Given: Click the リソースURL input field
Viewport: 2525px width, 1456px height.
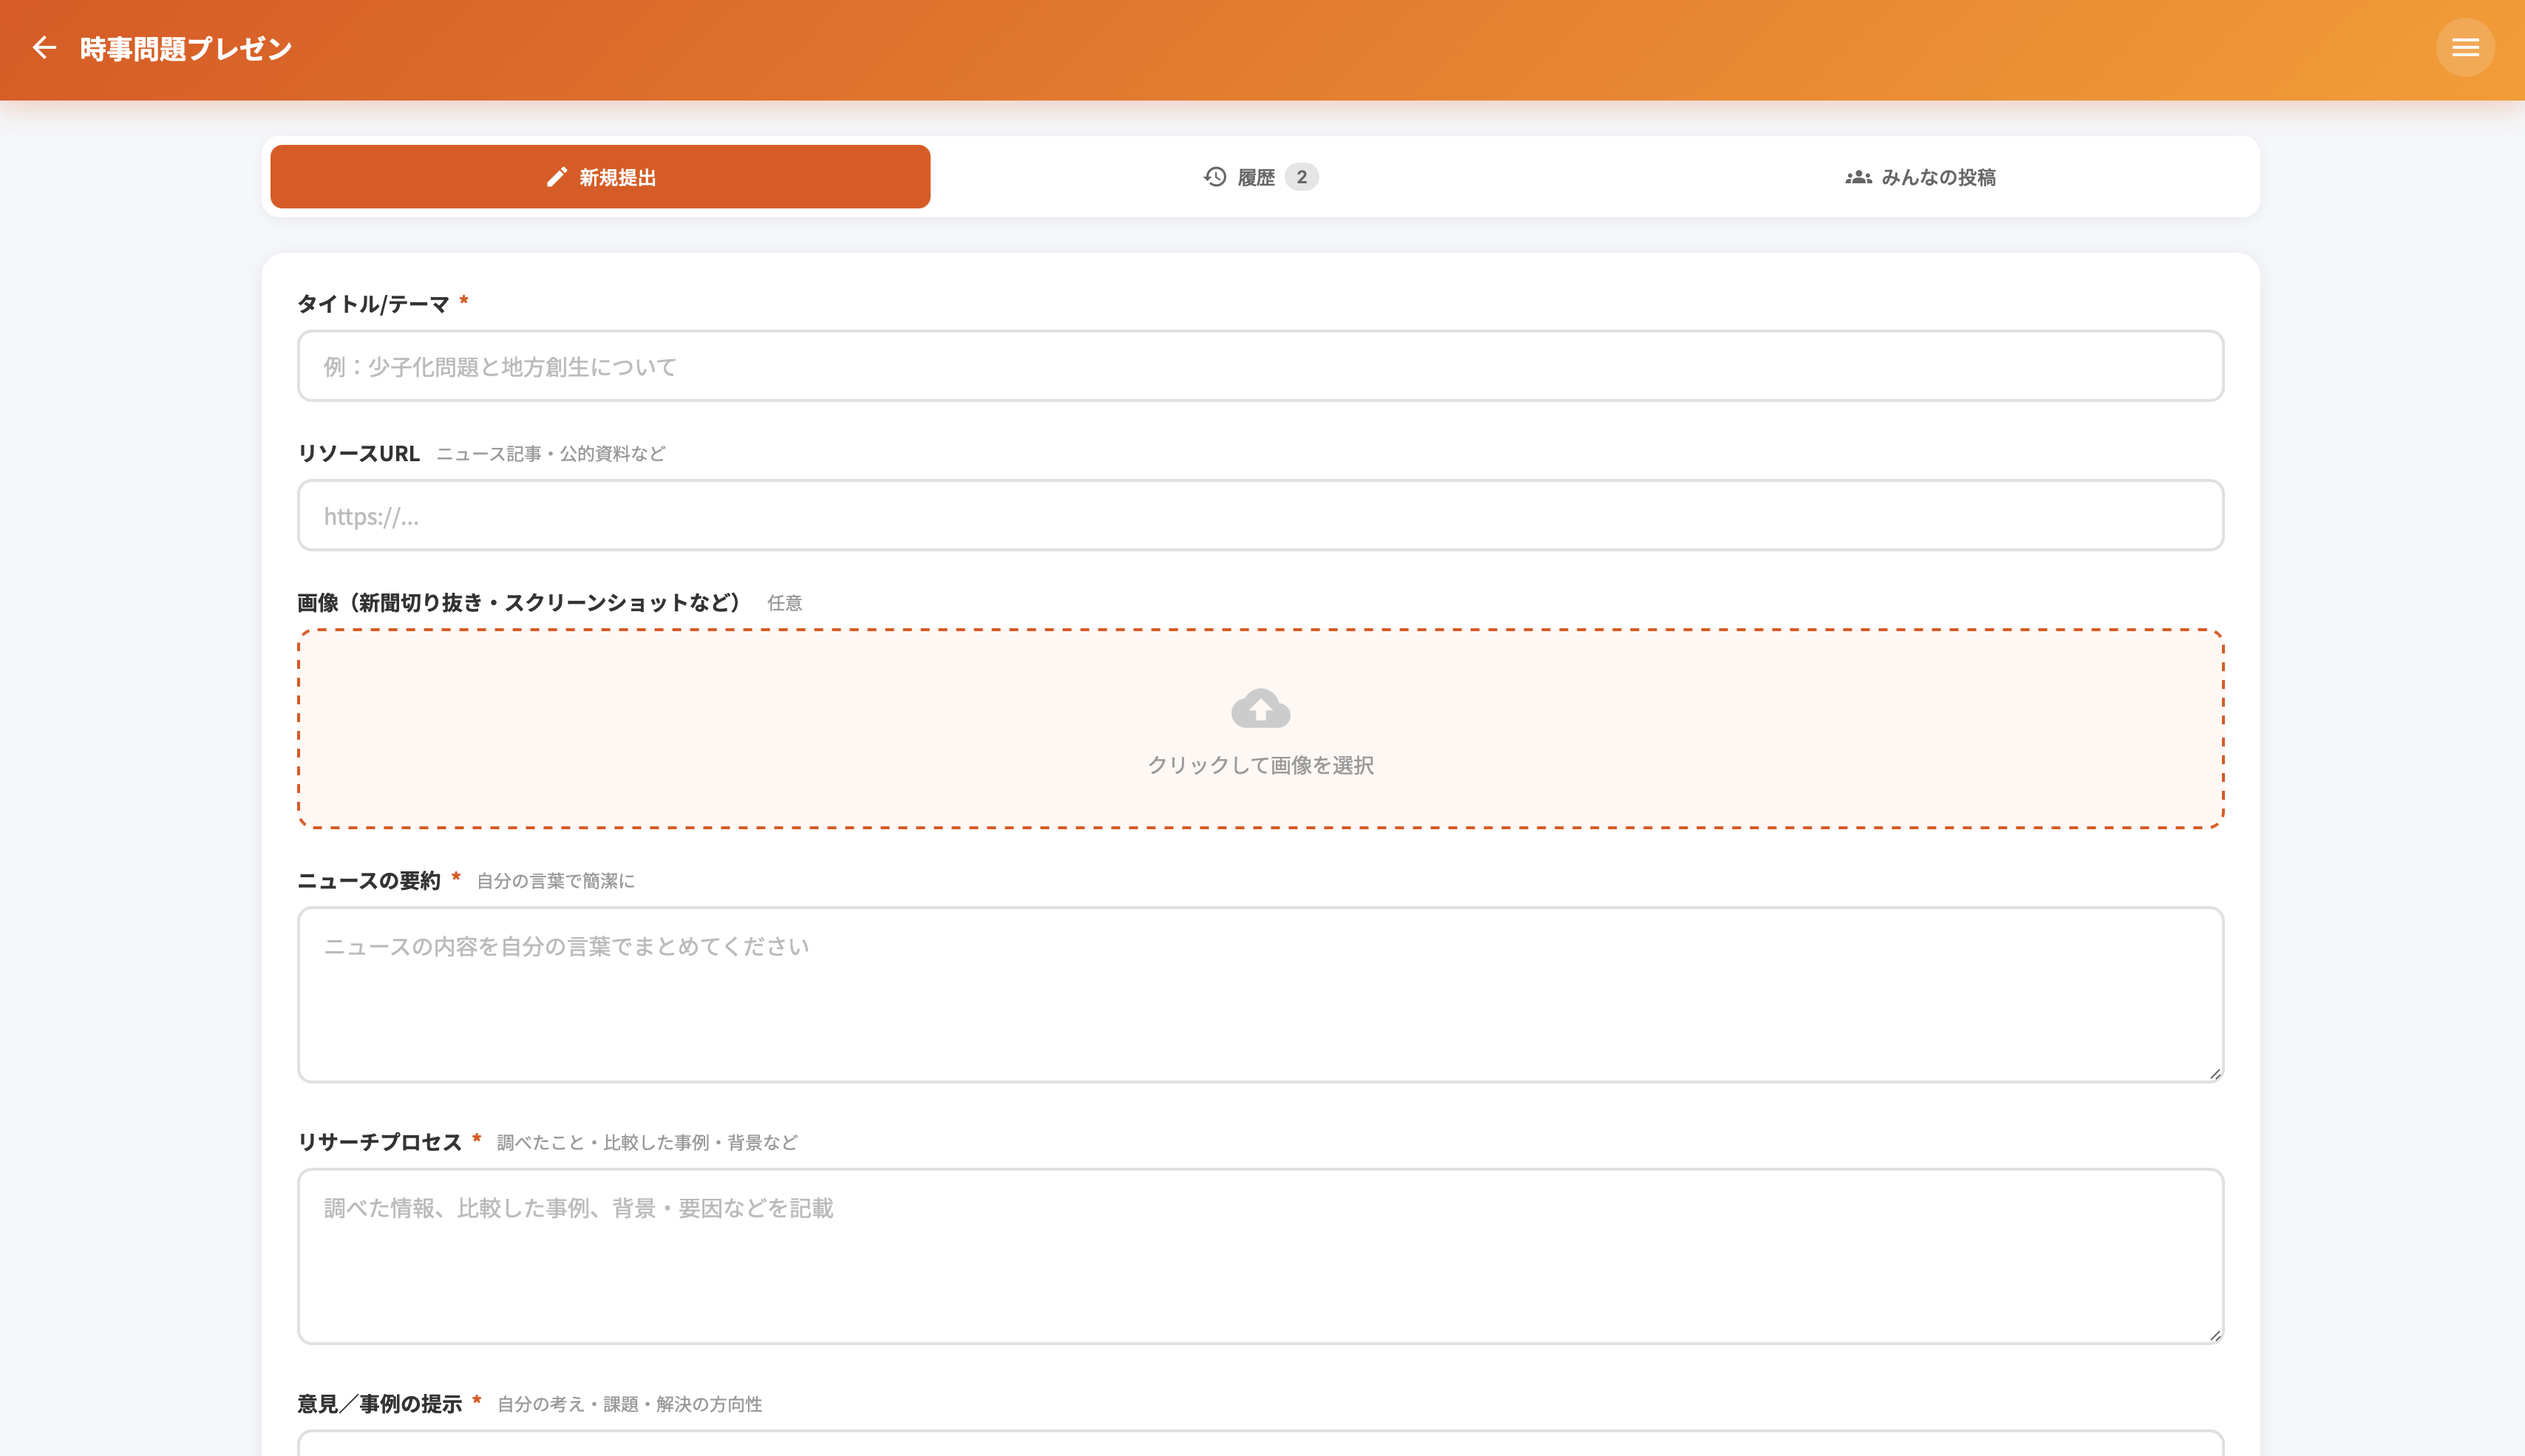Looking at the screenshot, I should [x=1260, y=516].
